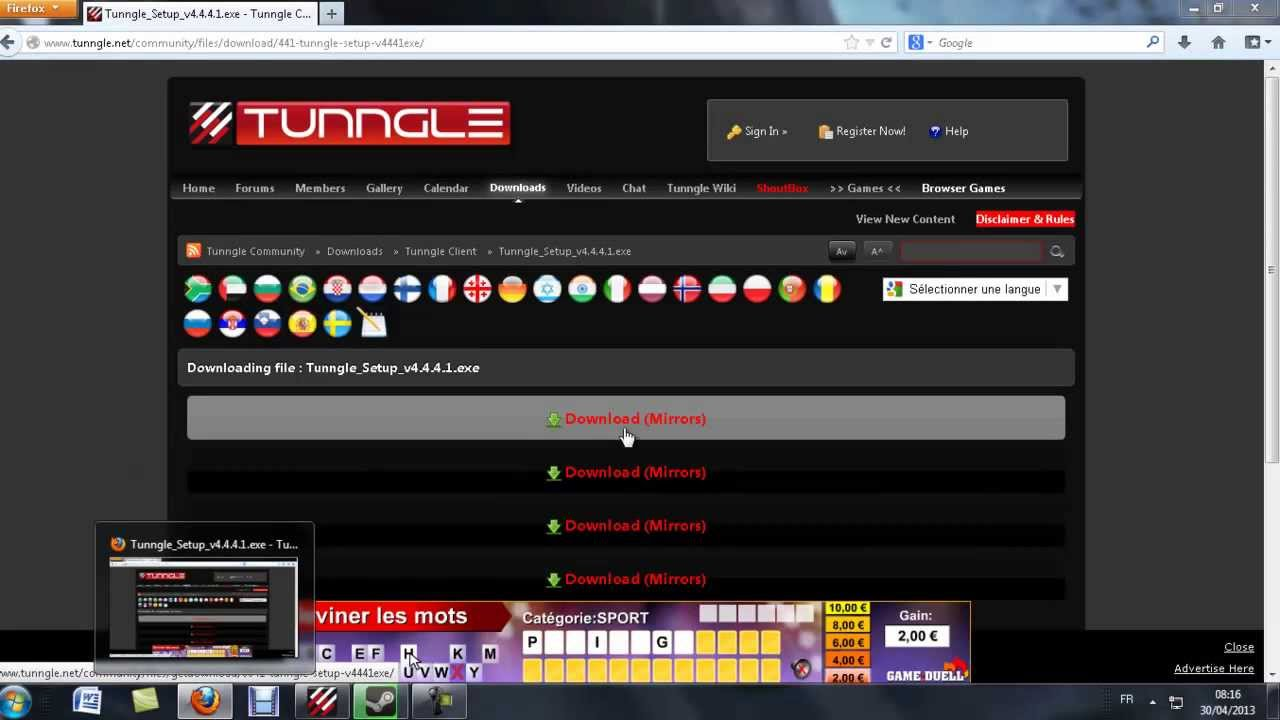Click the Firefox address bar URL
Screen dimensions: 1280x720
coord(233,43)
